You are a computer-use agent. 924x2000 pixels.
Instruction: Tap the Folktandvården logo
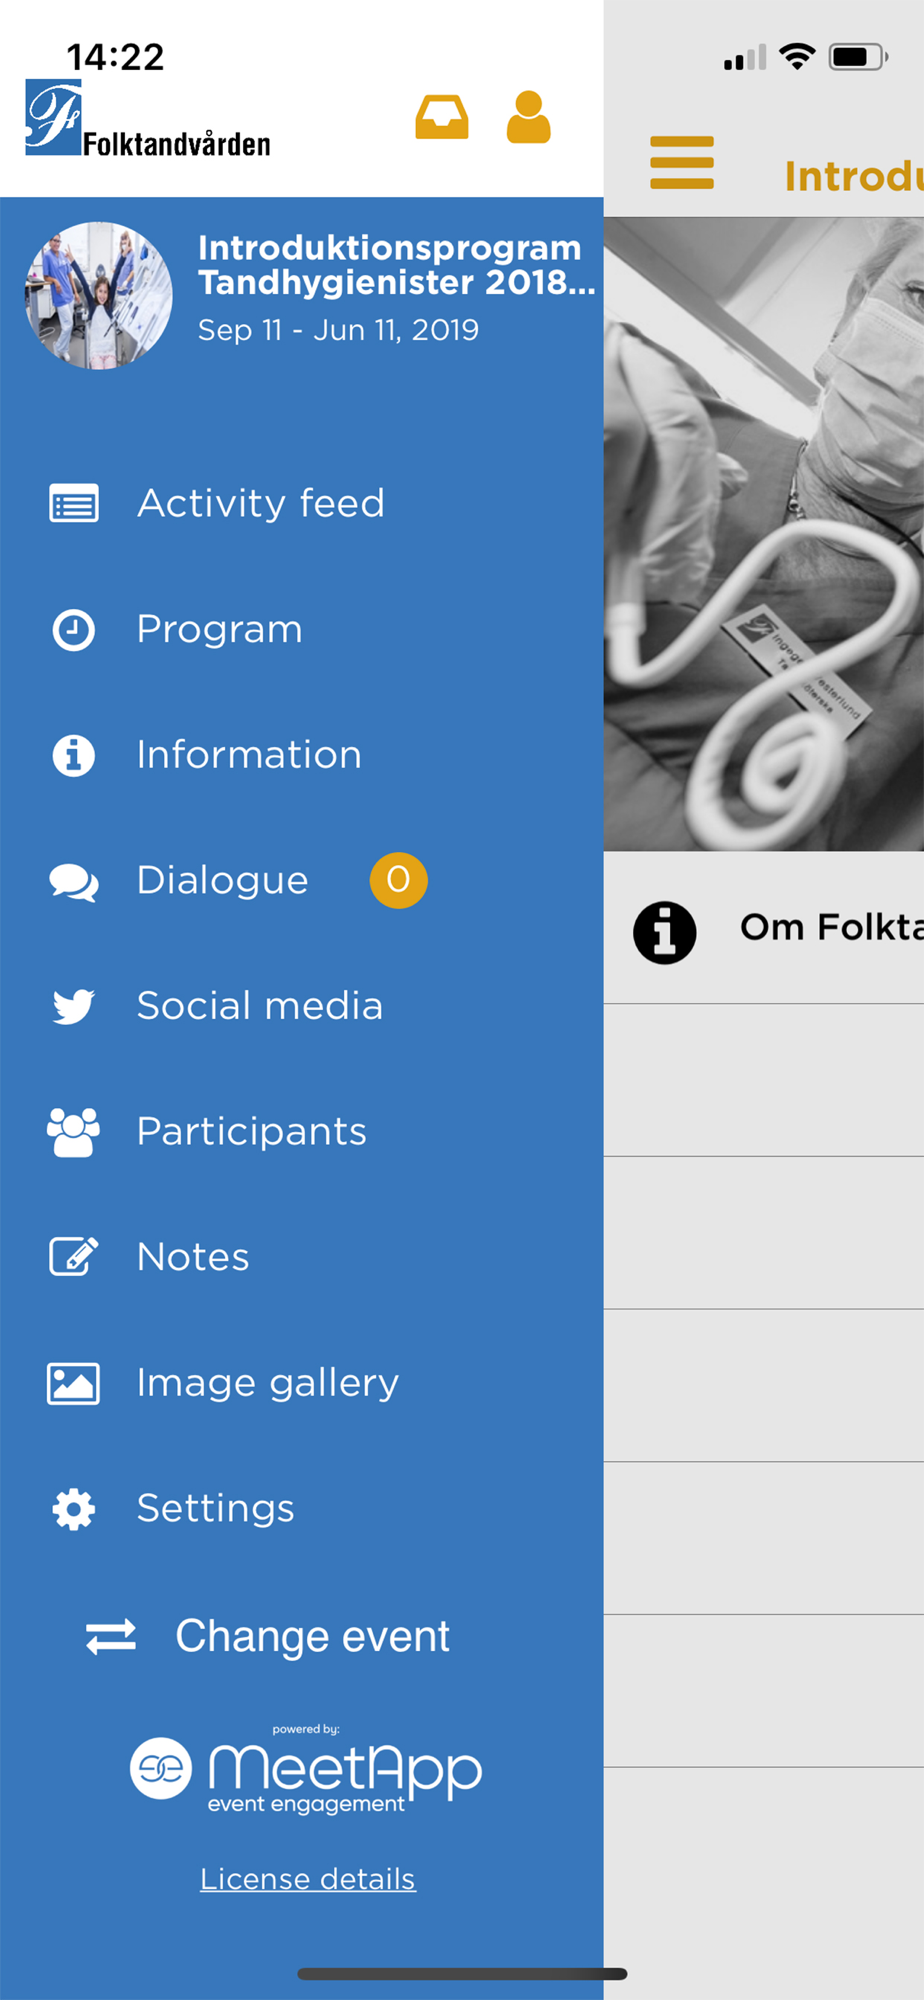(148, 119)
